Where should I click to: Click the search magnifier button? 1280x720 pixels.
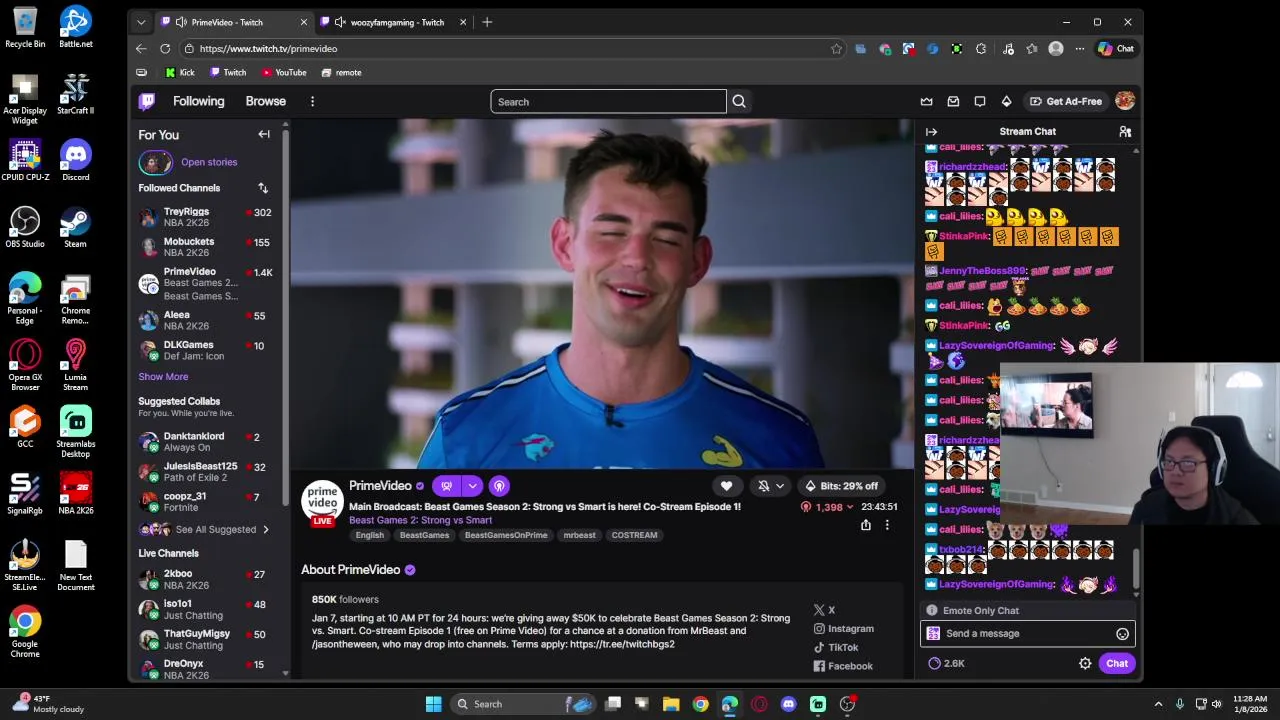[739, 101]
